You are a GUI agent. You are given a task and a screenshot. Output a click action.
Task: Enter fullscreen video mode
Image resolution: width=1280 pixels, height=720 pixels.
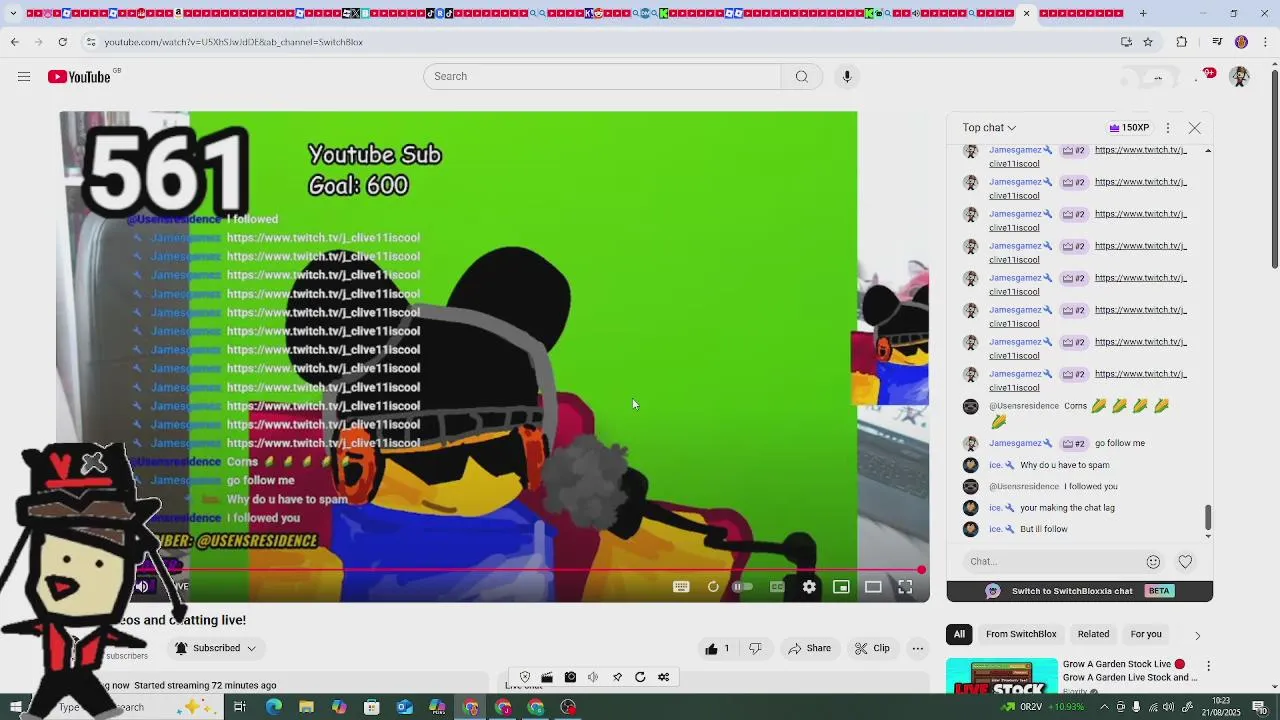coord(905,587)
